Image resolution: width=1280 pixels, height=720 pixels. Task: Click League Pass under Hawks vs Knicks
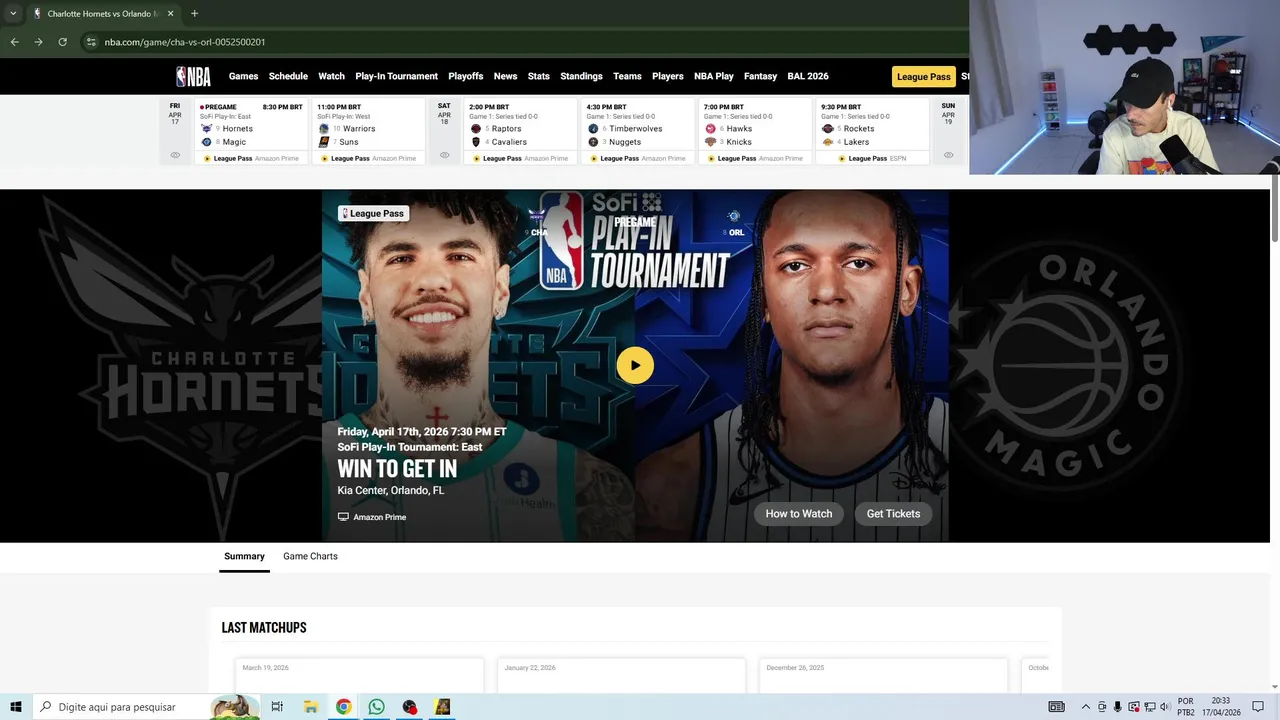pos(730,158)
